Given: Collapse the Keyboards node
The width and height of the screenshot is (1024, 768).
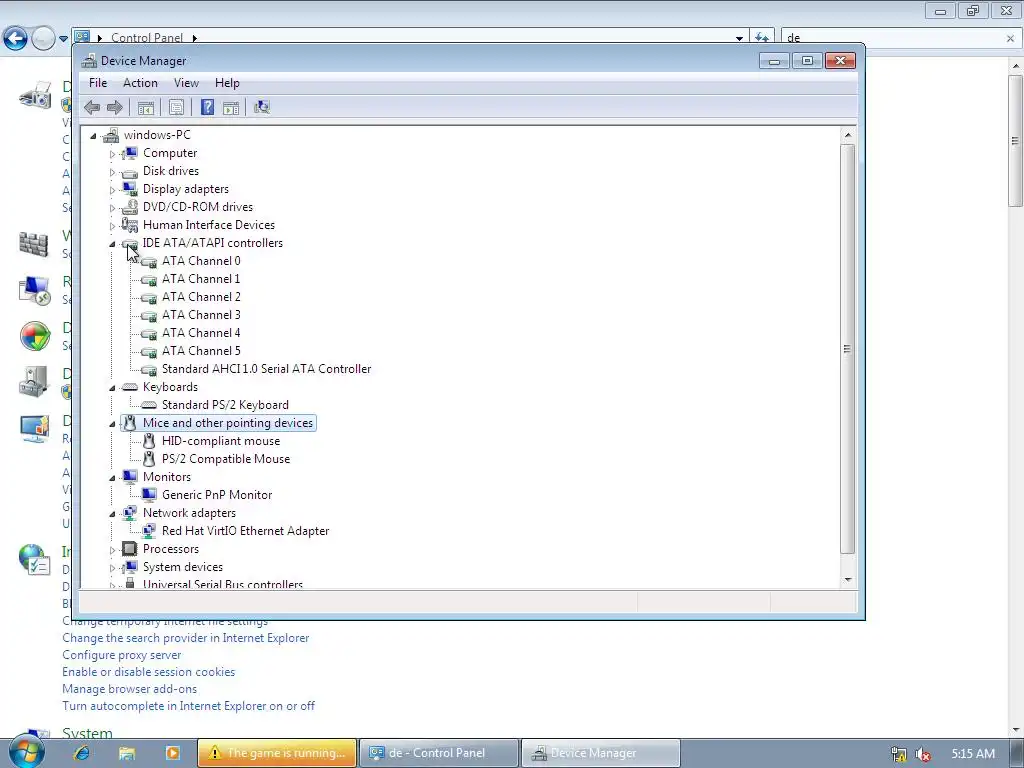Looking at the screenshot, I should tap(112, 388).
